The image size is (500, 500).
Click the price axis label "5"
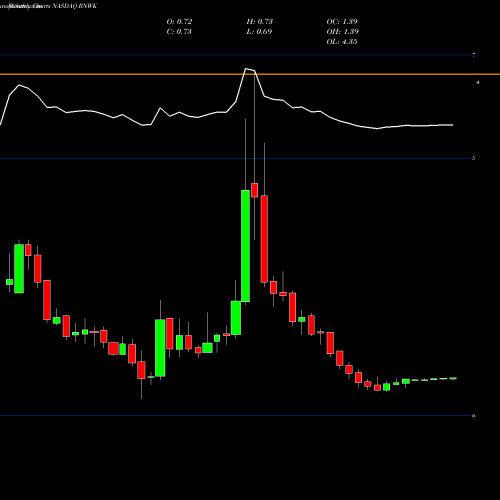coord(474,158)
